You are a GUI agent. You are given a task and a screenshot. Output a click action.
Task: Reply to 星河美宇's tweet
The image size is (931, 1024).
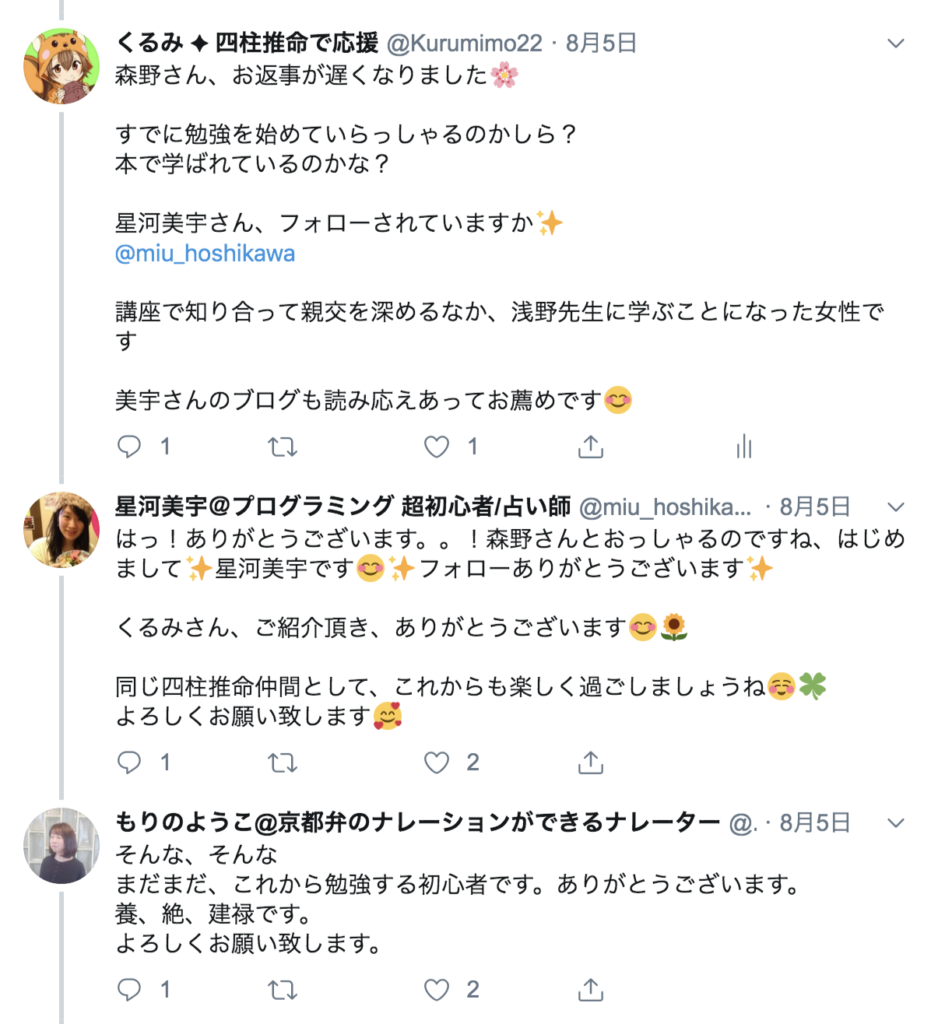coord(130,763)
